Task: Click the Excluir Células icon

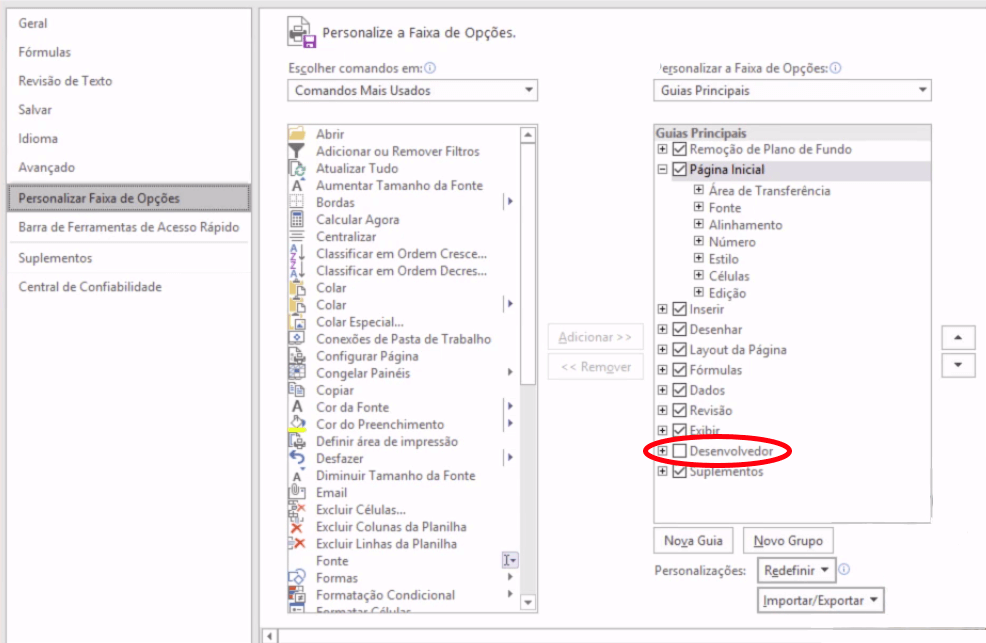Action: (x=297, y=509)
